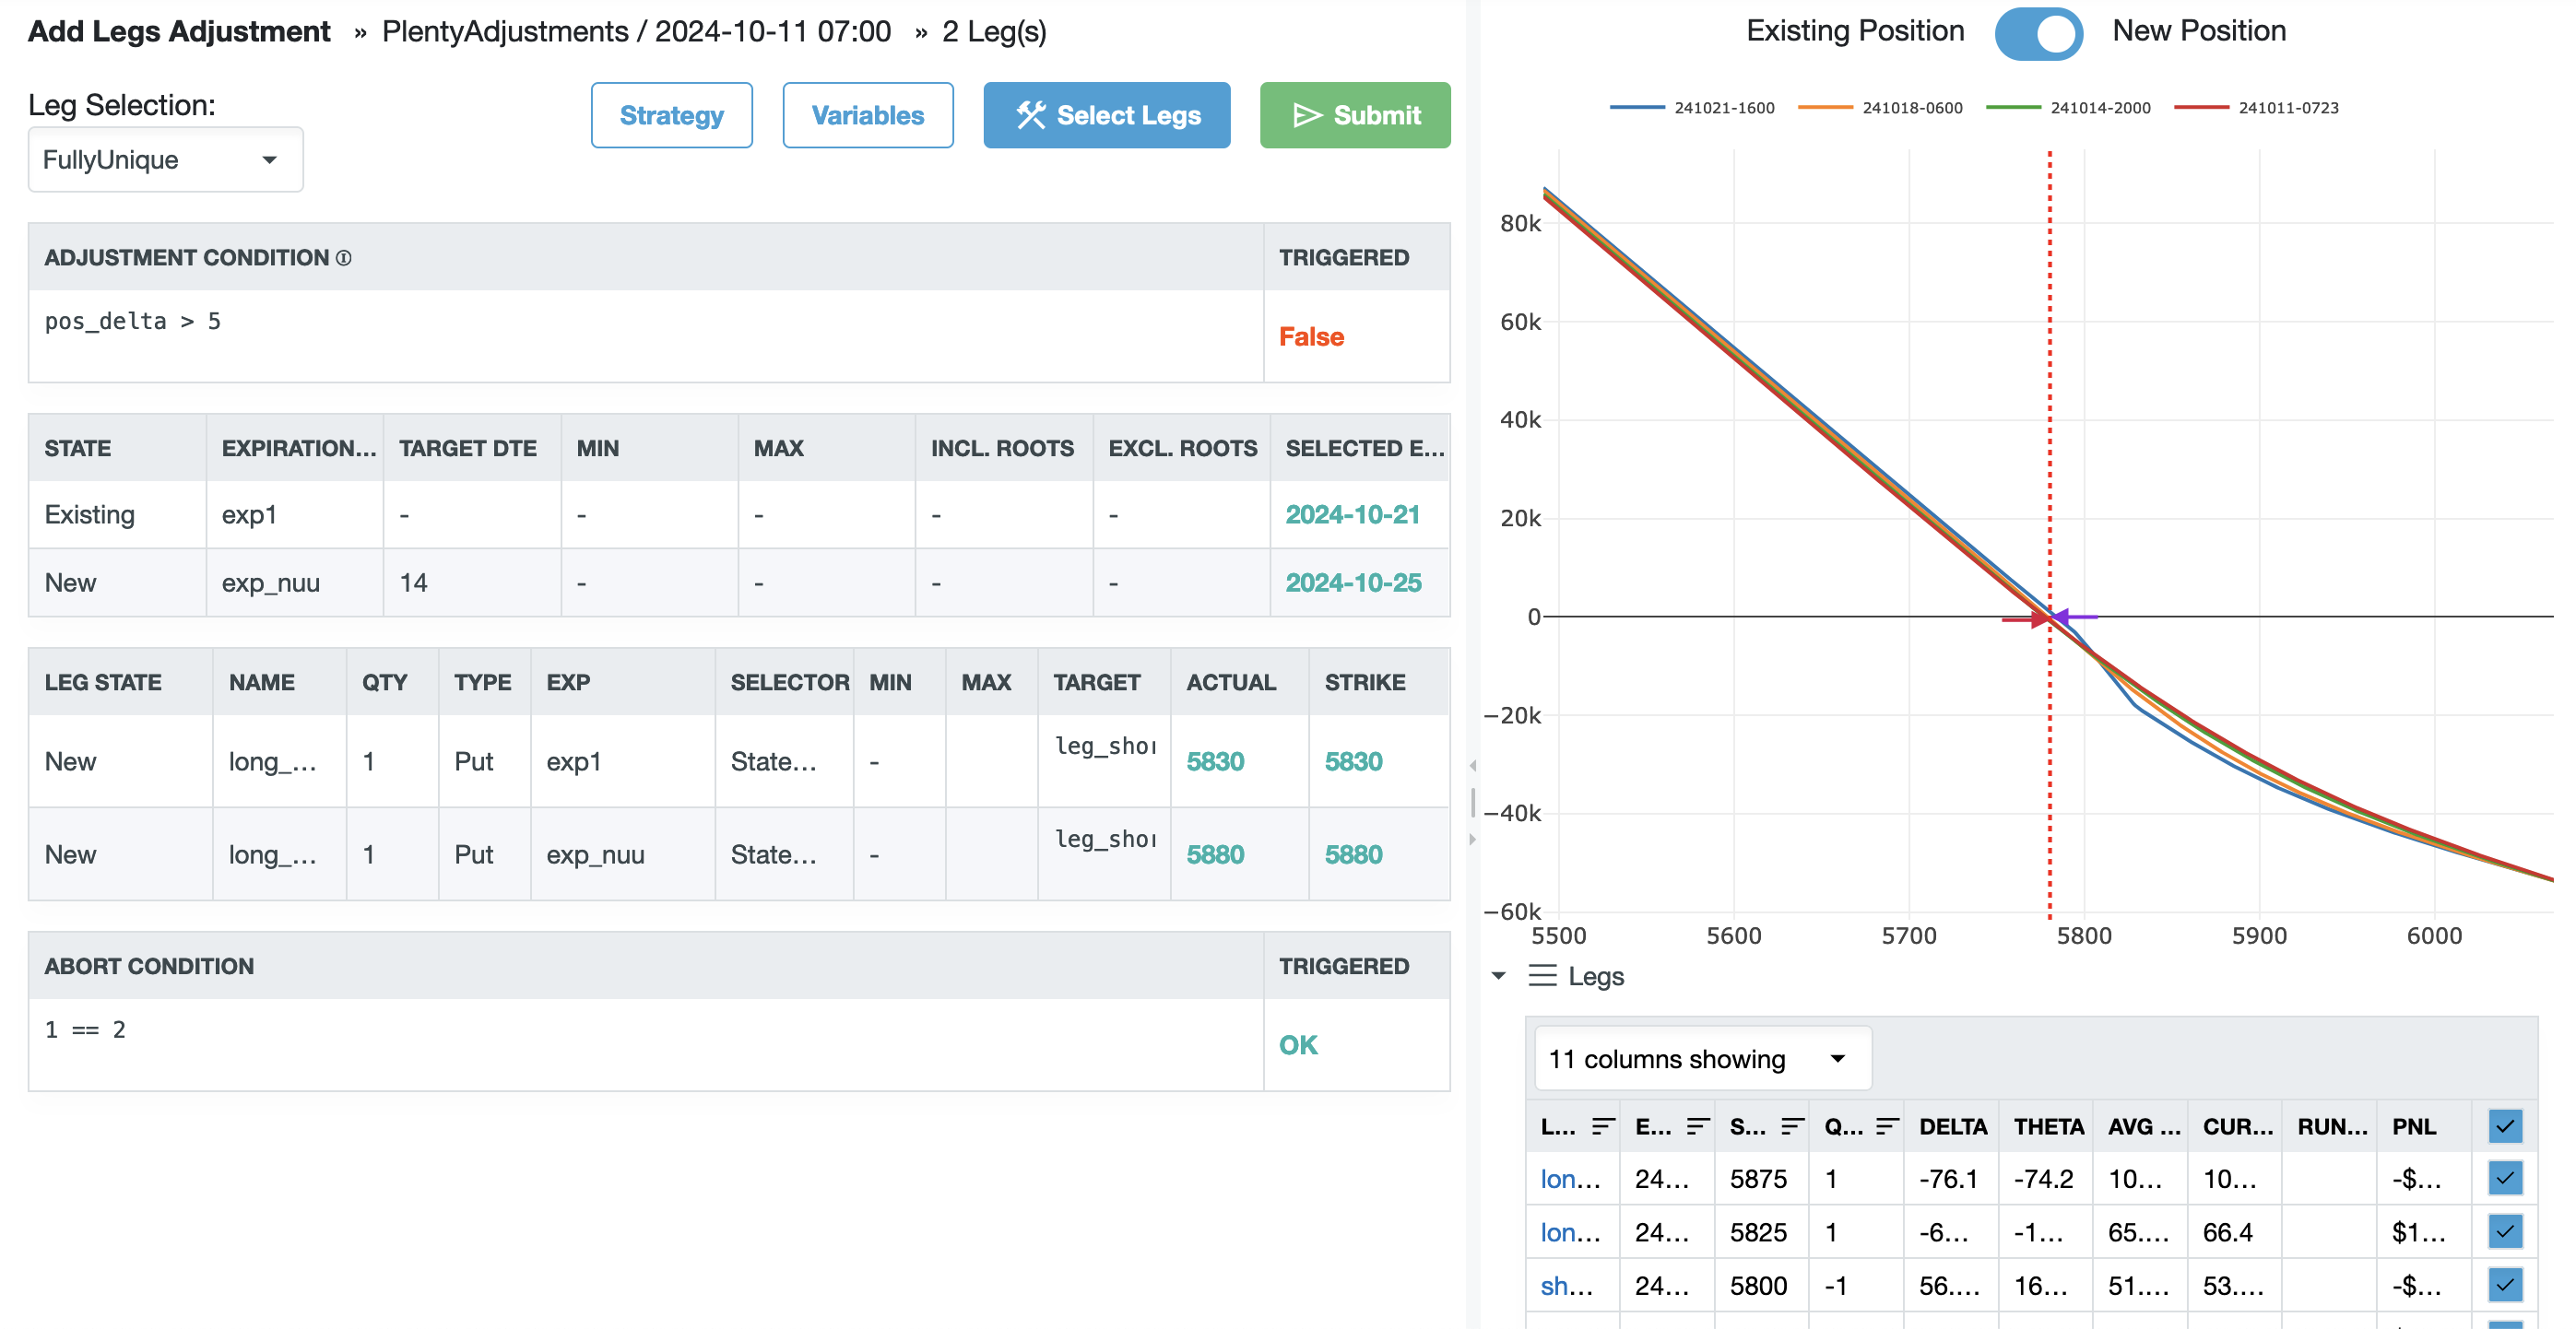Open the FullyUnique leg selection dropdown
The image size is (2576, 1329).
[x=166, y=160]
